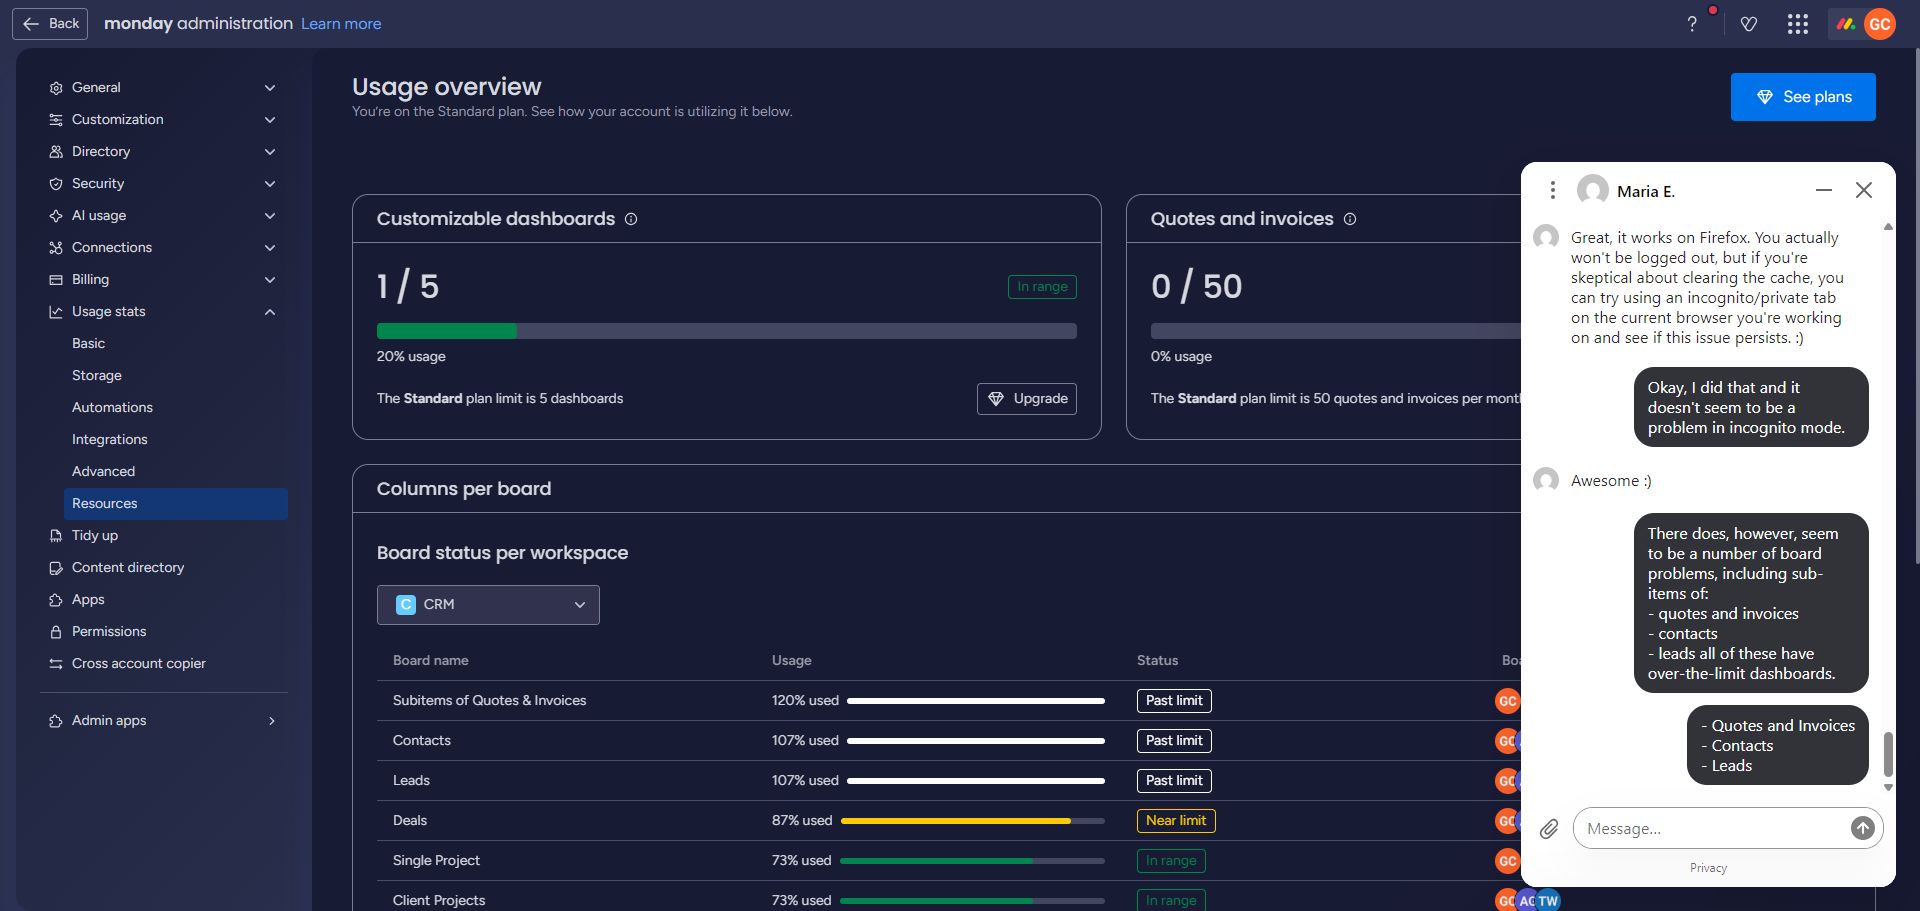The width and height of the screenshot is (1920, 911).
Task: Click the Status column header
Action: 1158,661
